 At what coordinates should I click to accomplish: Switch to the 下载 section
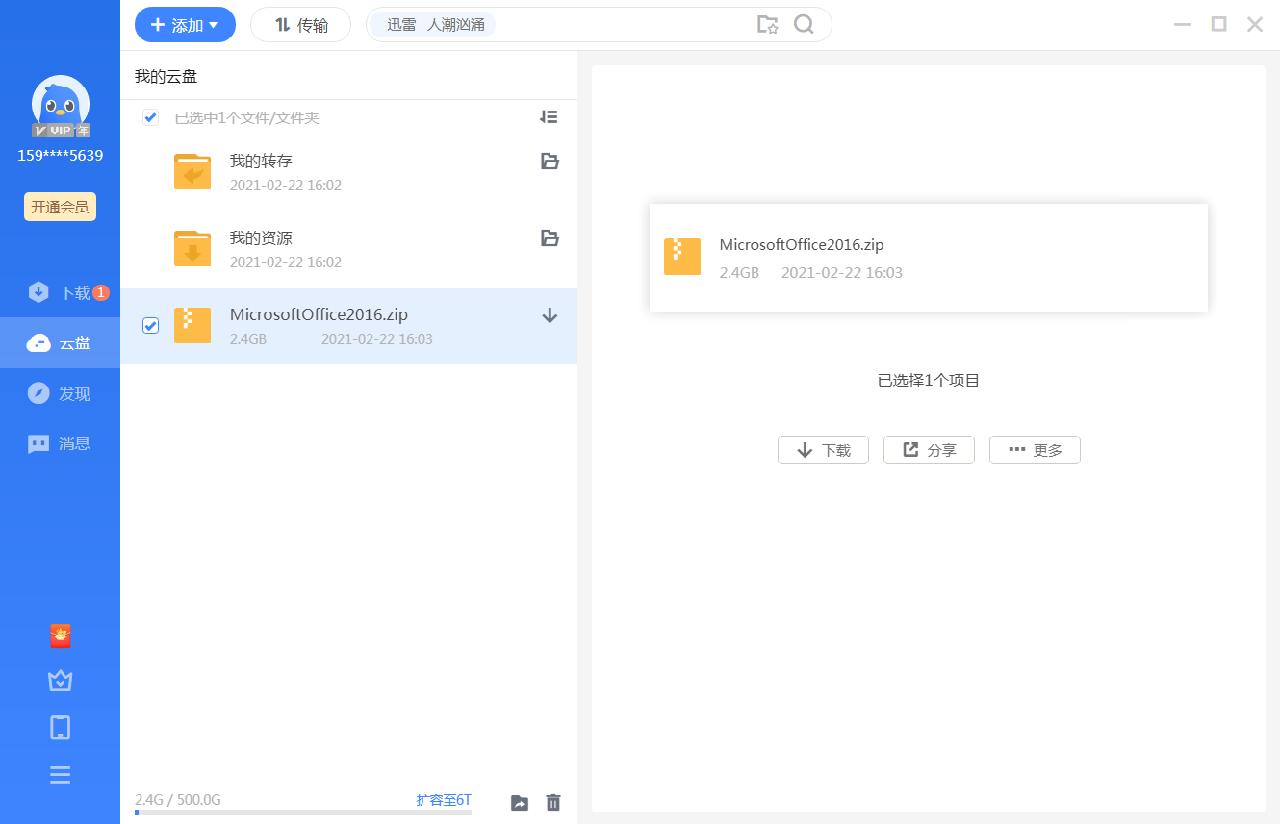(x=60, y=292)
